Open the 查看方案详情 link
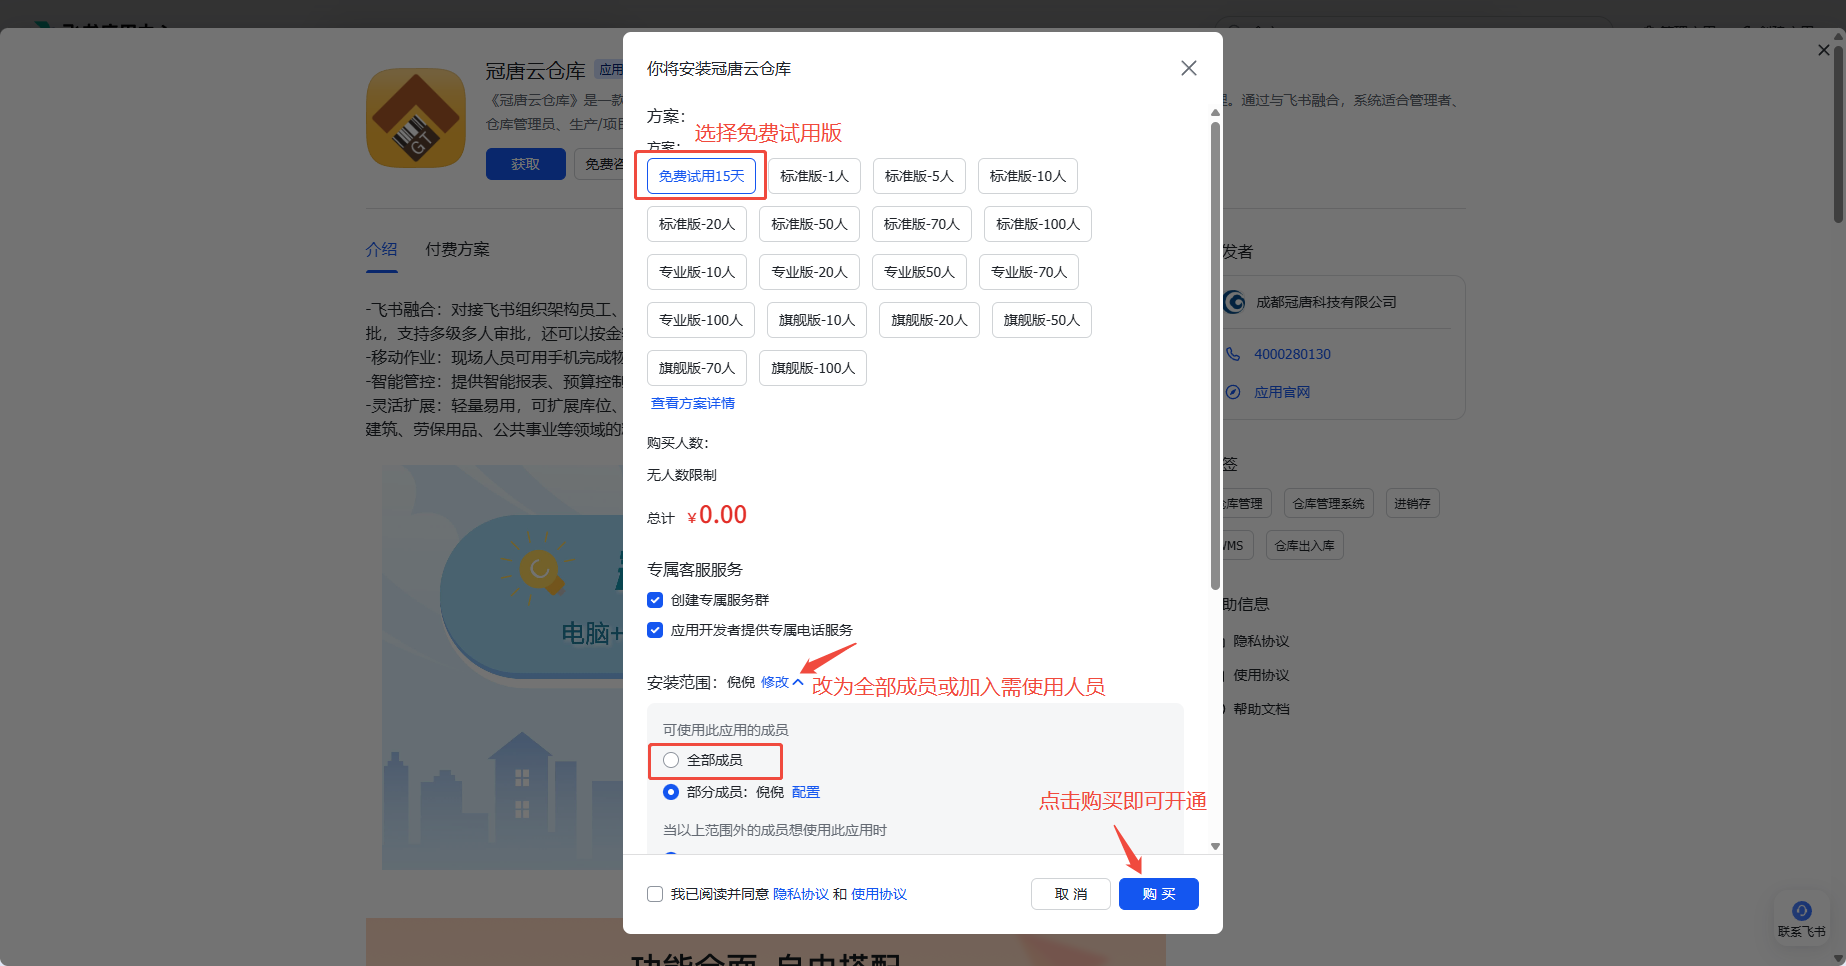The image size is (1846, 966). [x=693, y=403]
